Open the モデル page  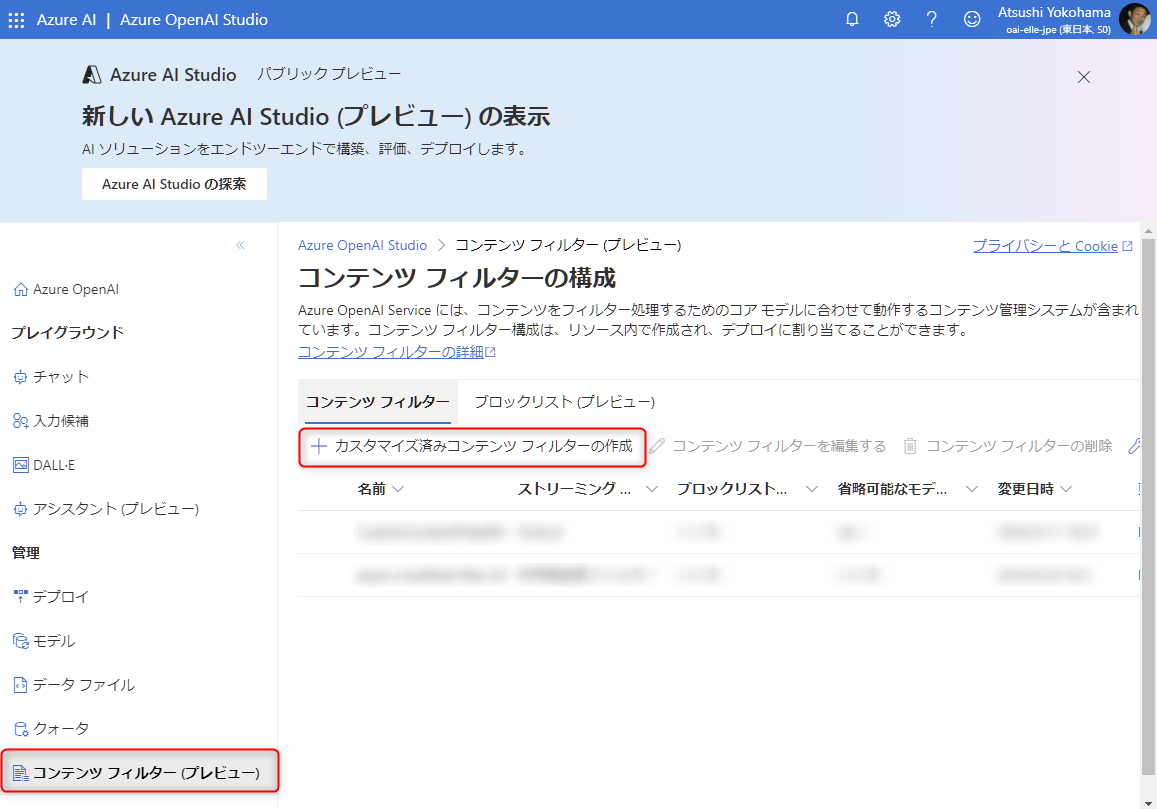coord(44,641)
